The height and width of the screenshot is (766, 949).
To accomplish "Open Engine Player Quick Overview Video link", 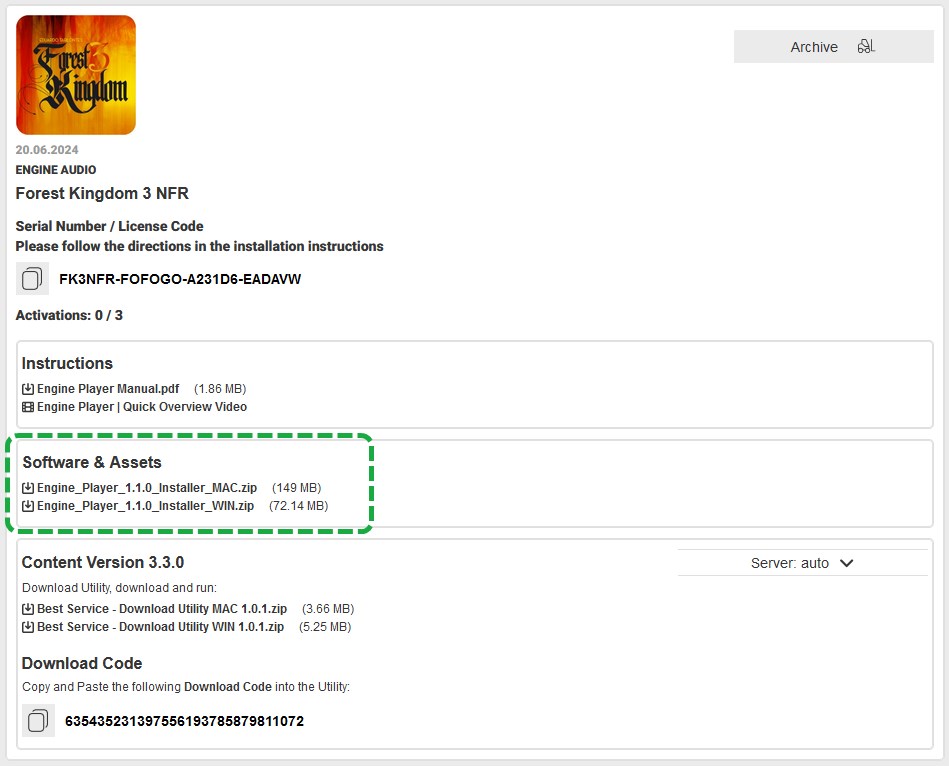I will click(x=141, y=407).
